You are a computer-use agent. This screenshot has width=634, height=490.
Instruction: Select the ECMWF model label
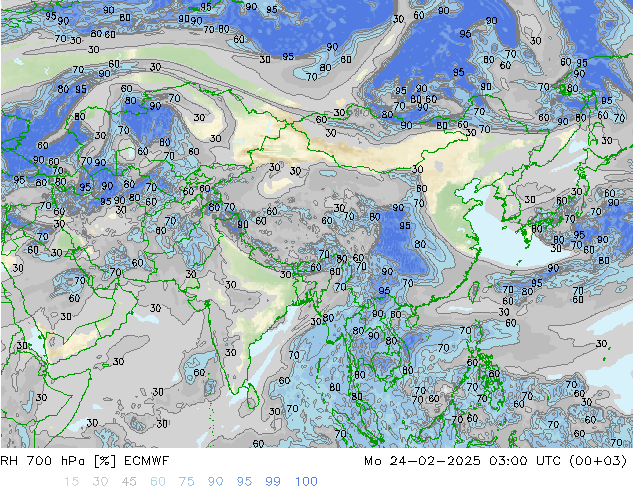[146, 460]
